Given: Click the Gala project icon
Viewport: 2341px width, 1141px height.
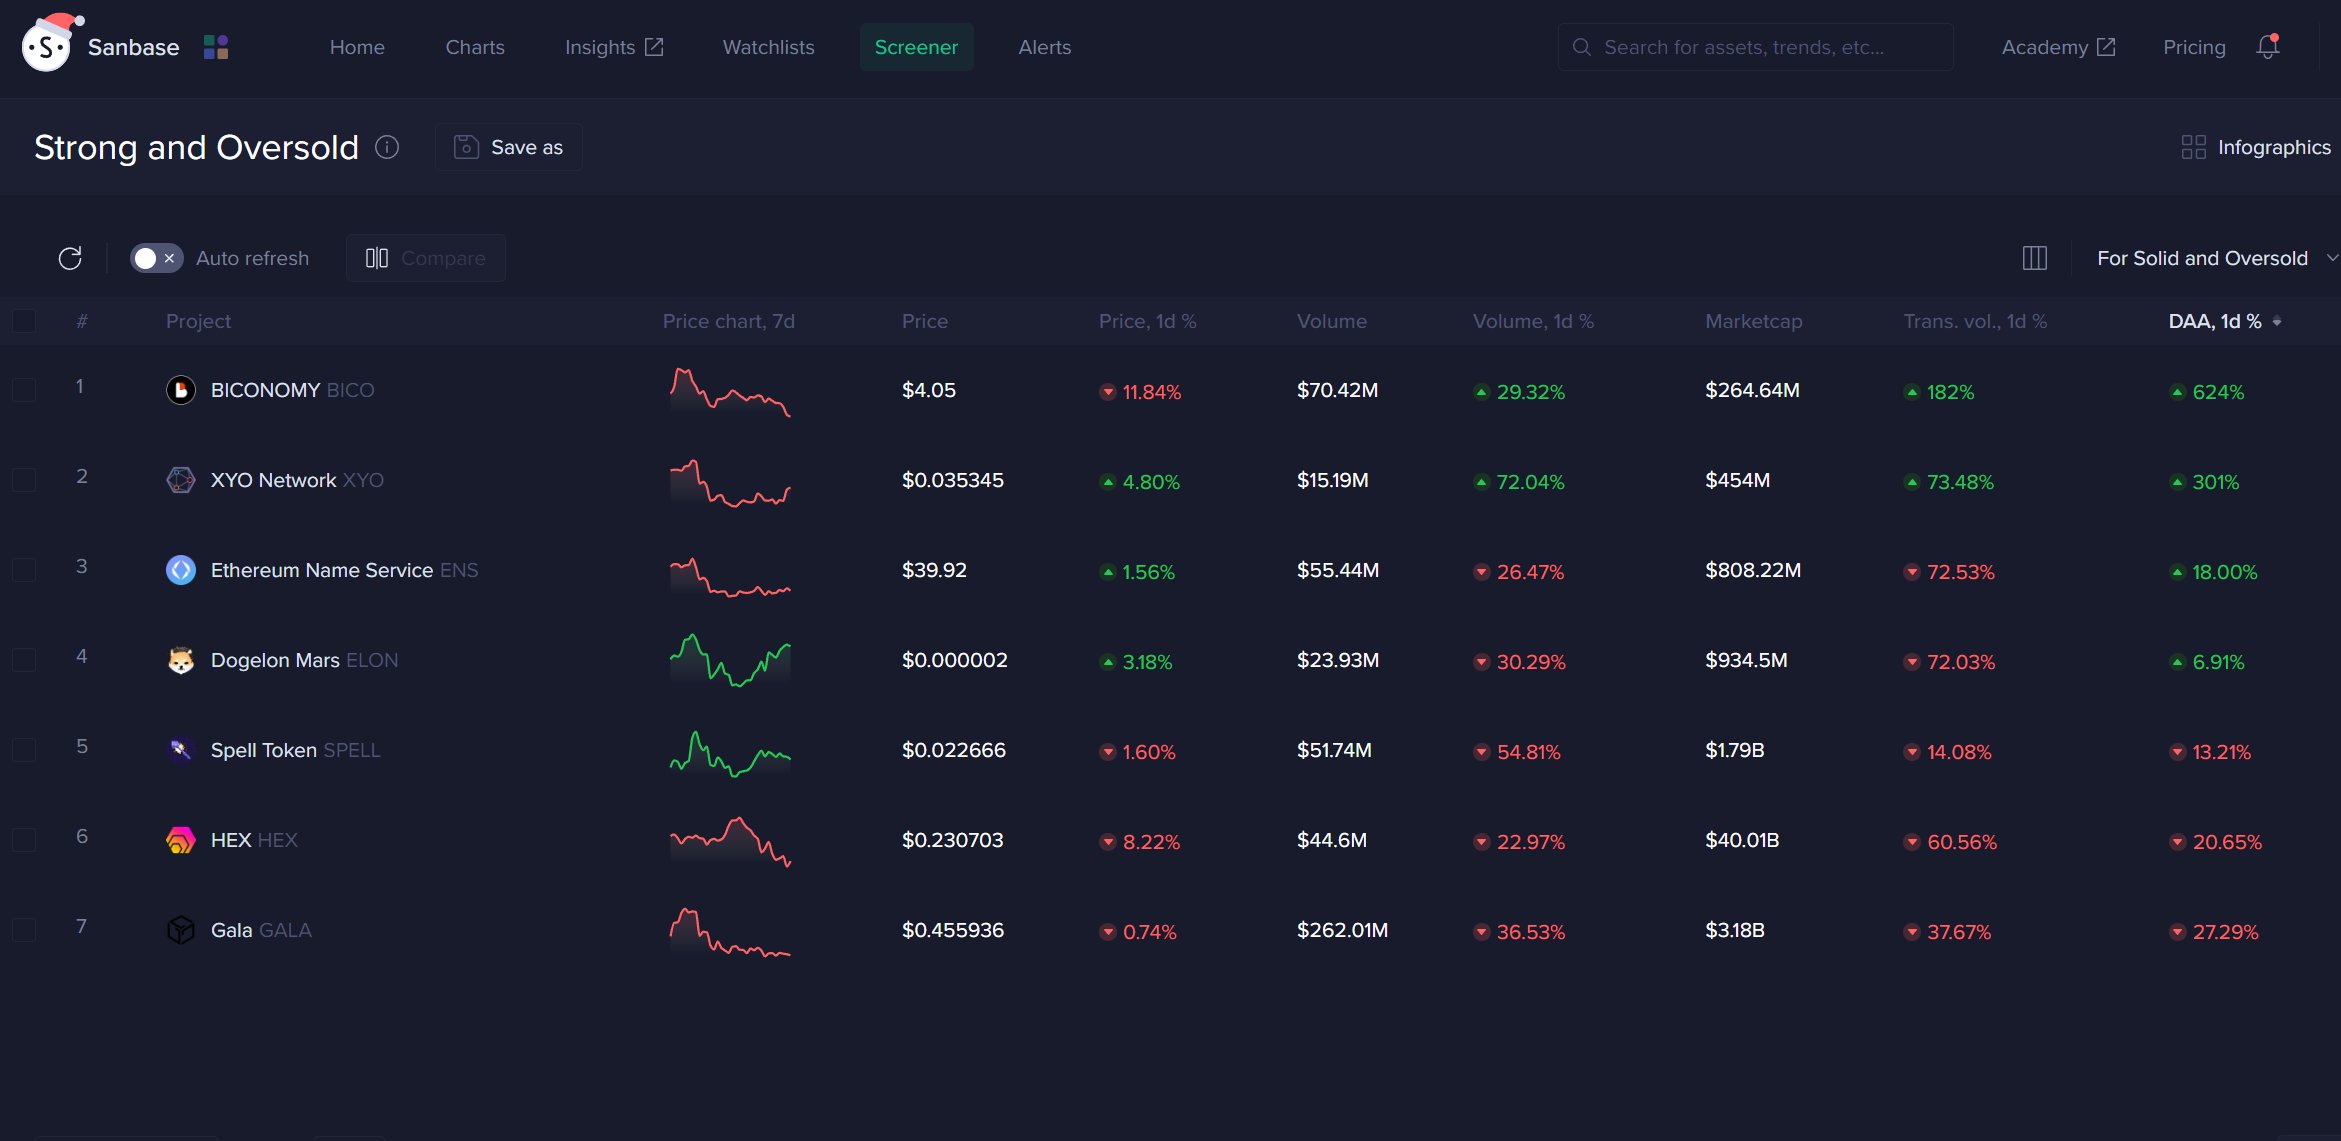Looking at the screenshot, I should tap(181, 930).
